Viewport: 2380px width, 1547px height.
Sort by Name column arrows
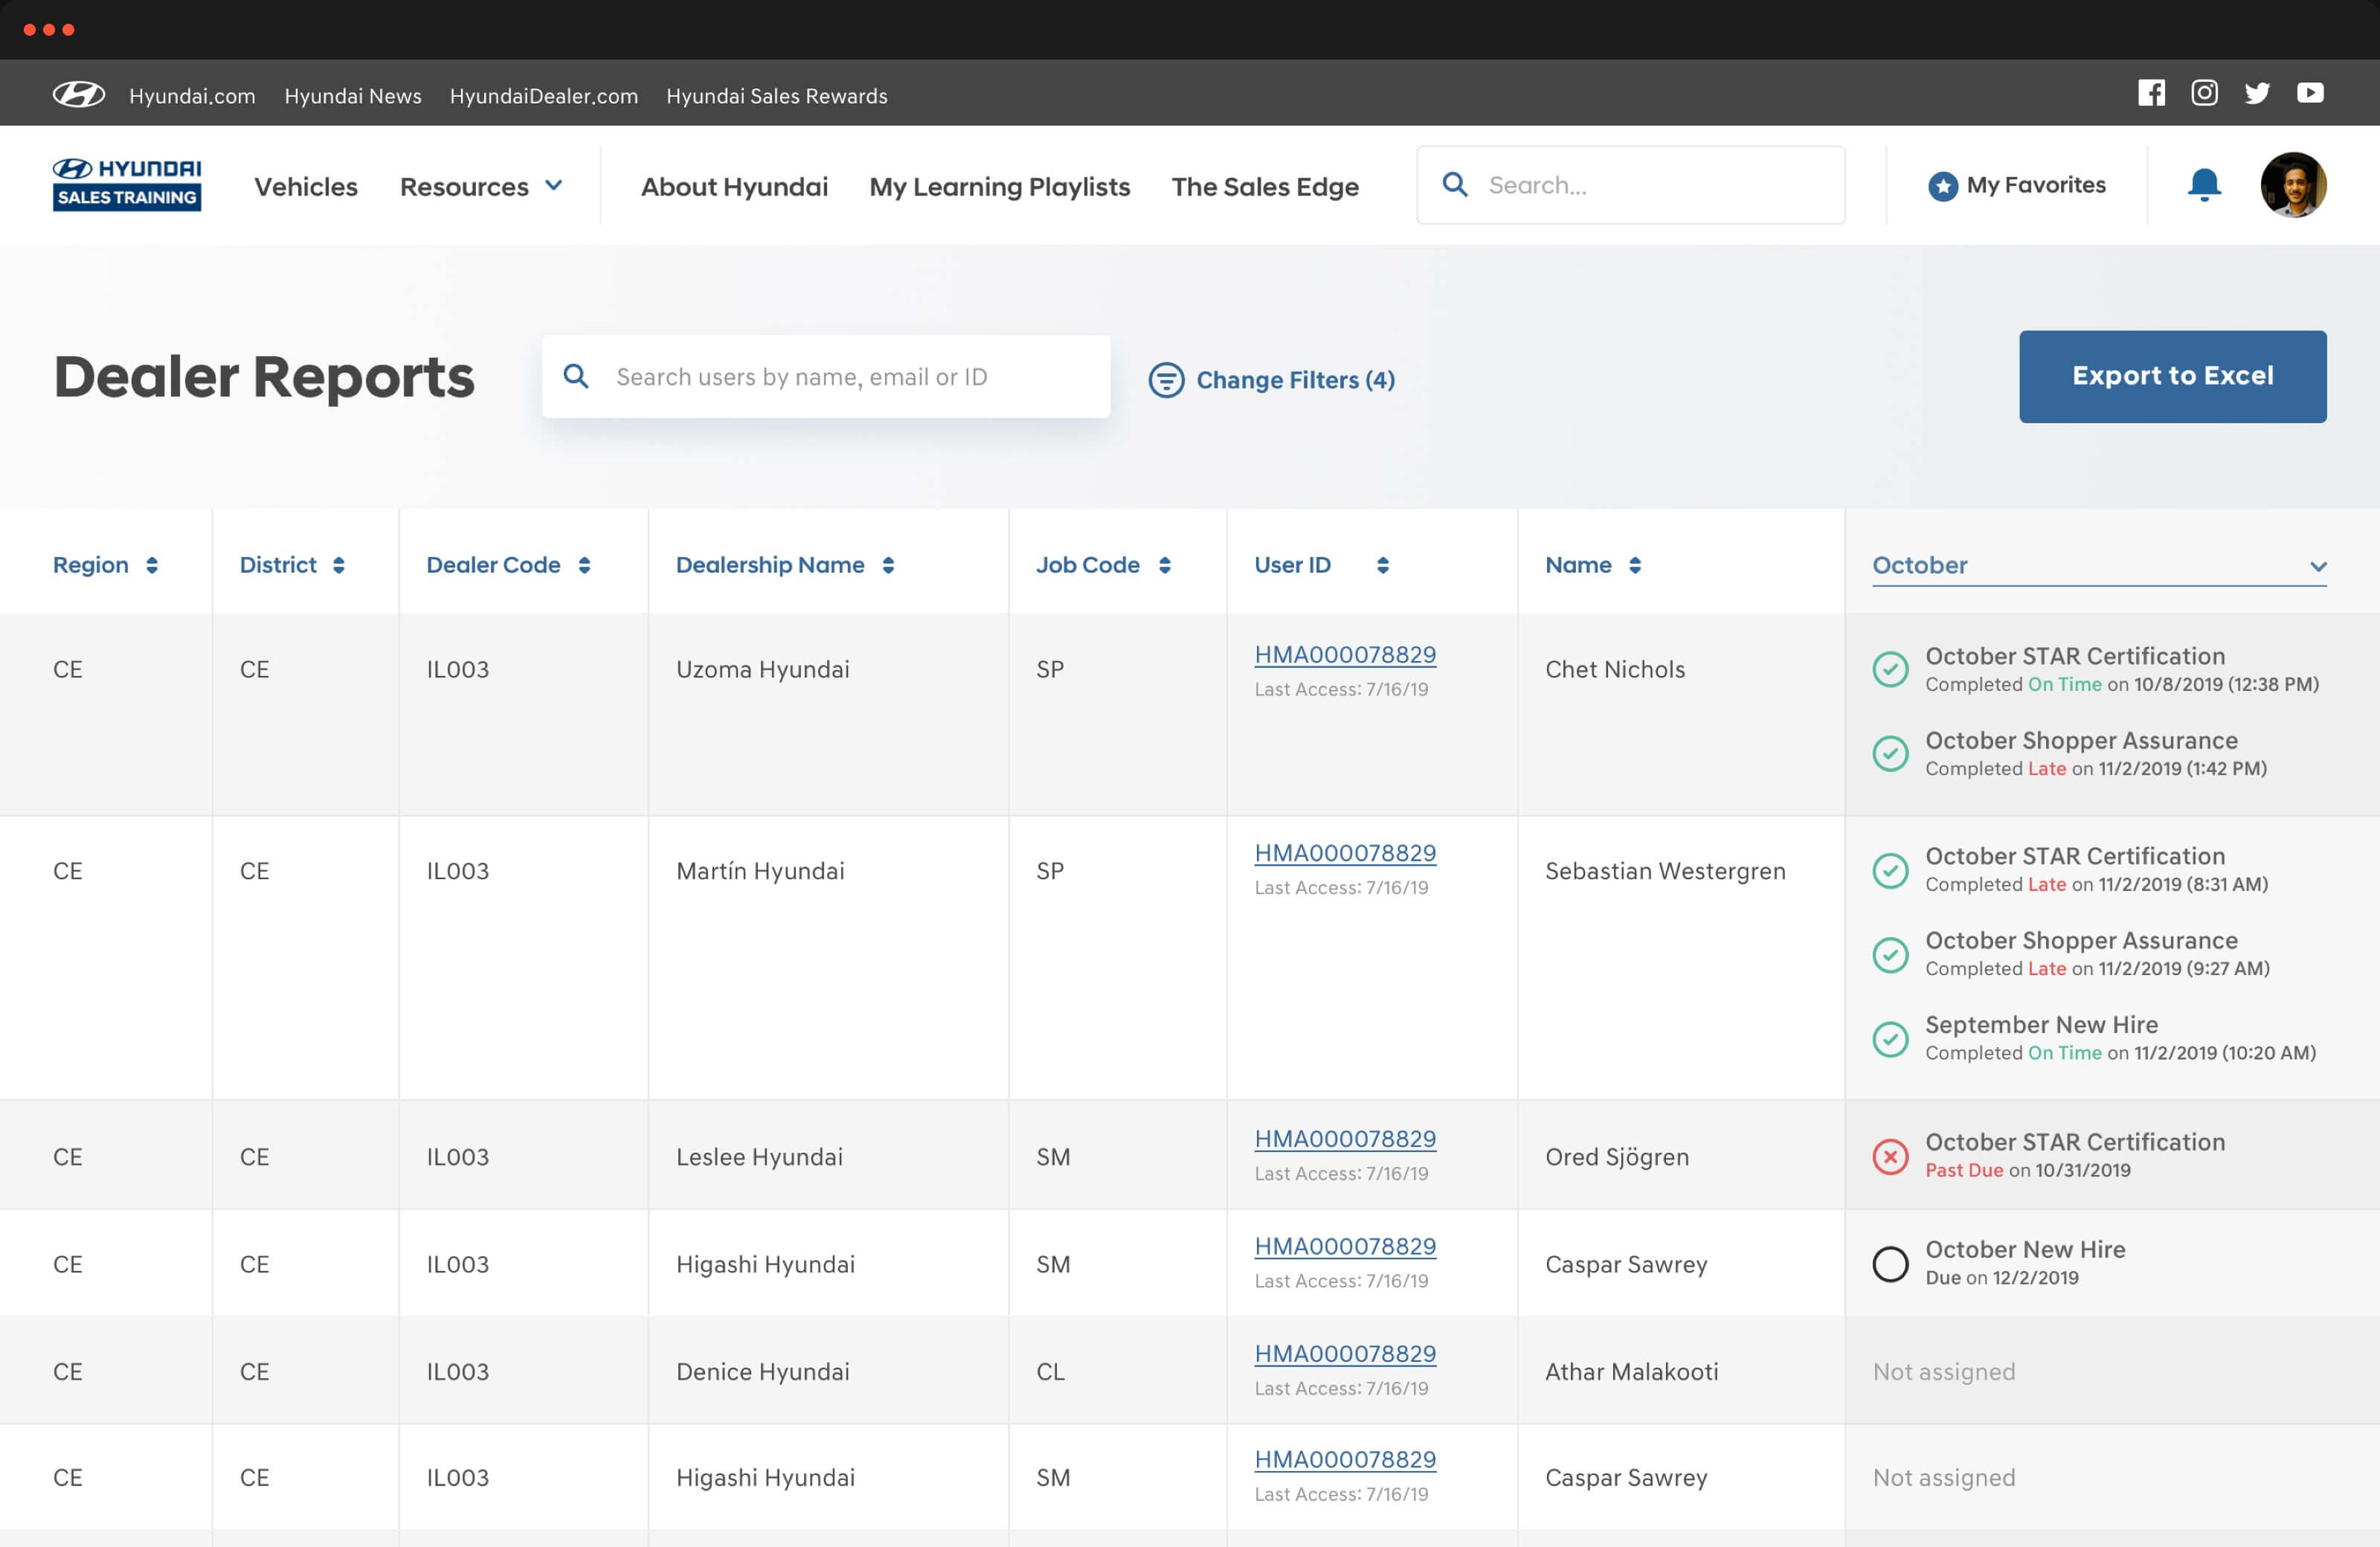(x=1635, y=565)
